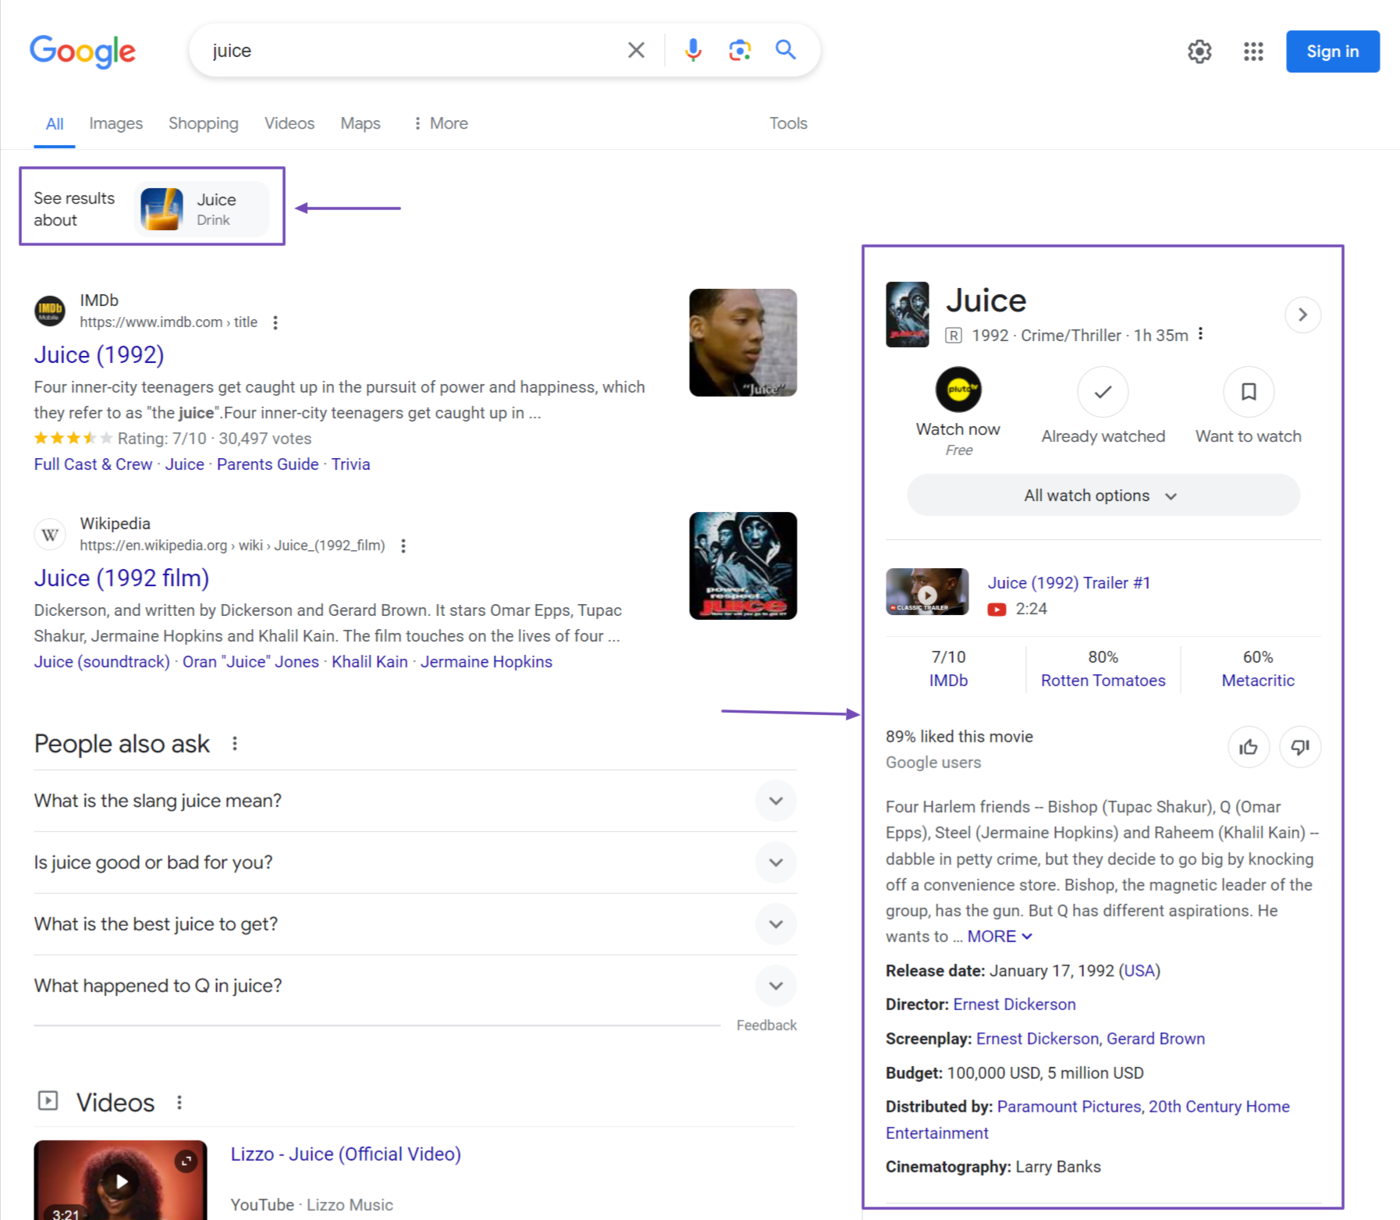Open the Google apps grid icon
The image size is (1400, 1220).
[1253, 51]
